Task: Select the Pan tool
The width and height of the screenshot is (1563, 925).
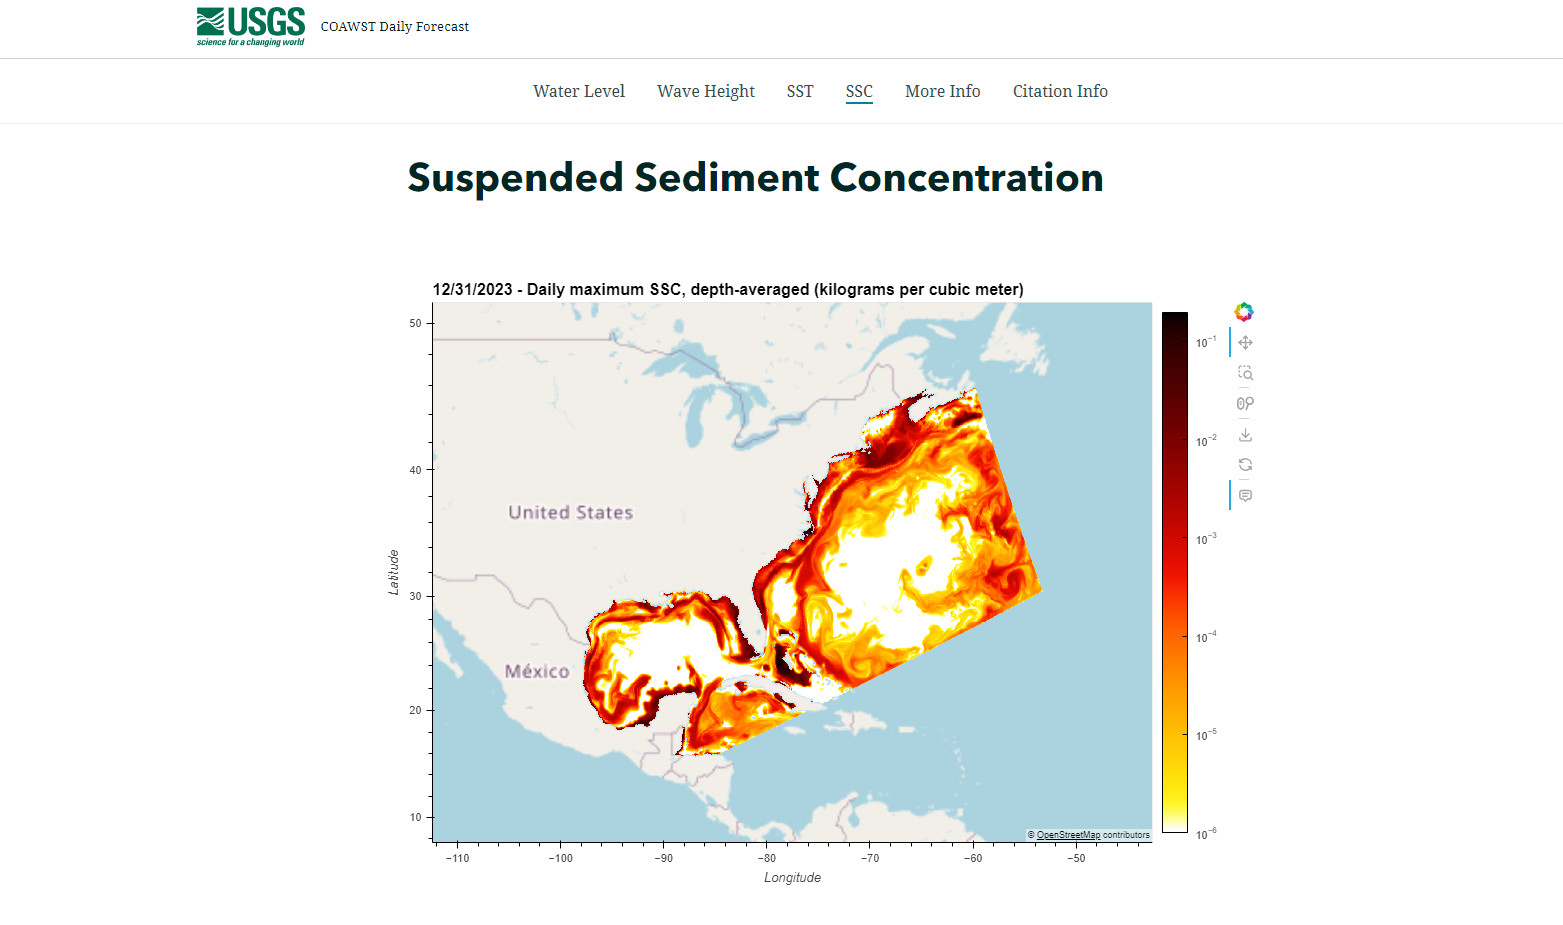Action: (1245, 342)
